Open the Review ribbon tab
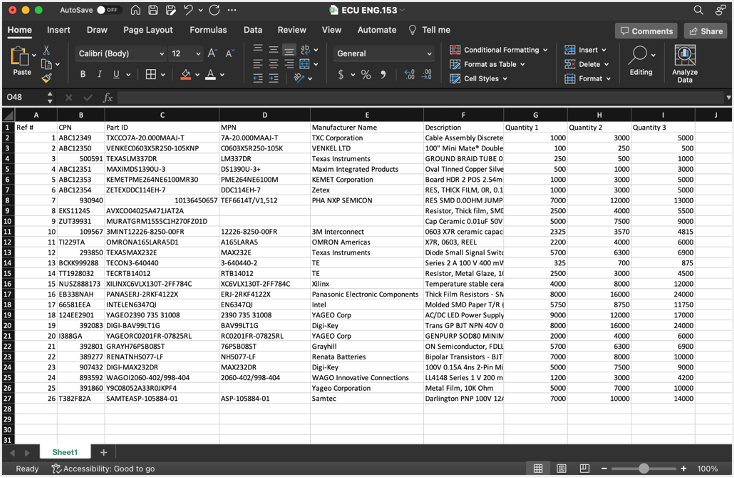734x478 pixels. pos(292,30)
